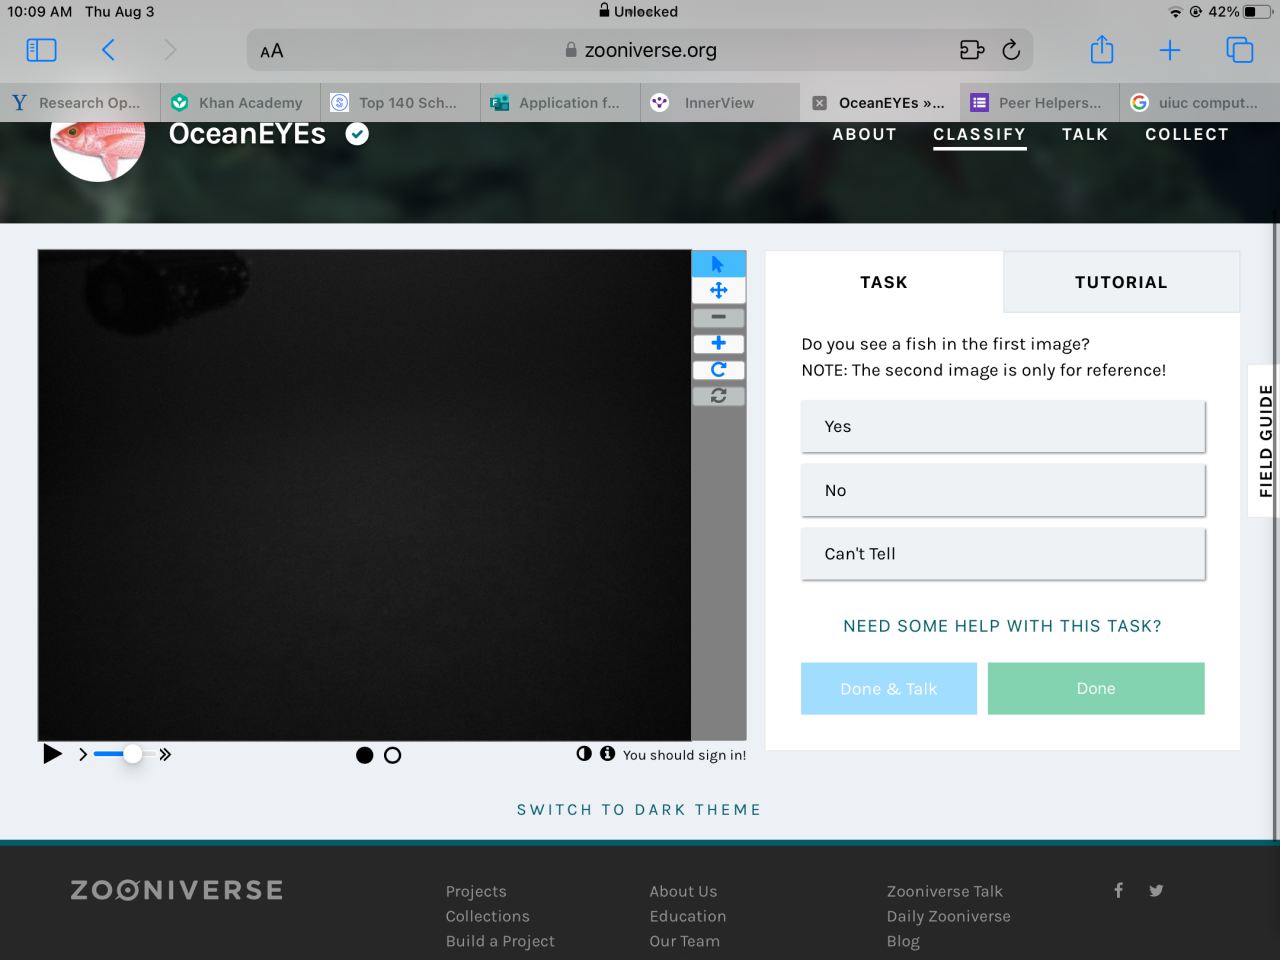Choose the No answer
This screenshot has height=960, width=1280.
click(1003, 490)
